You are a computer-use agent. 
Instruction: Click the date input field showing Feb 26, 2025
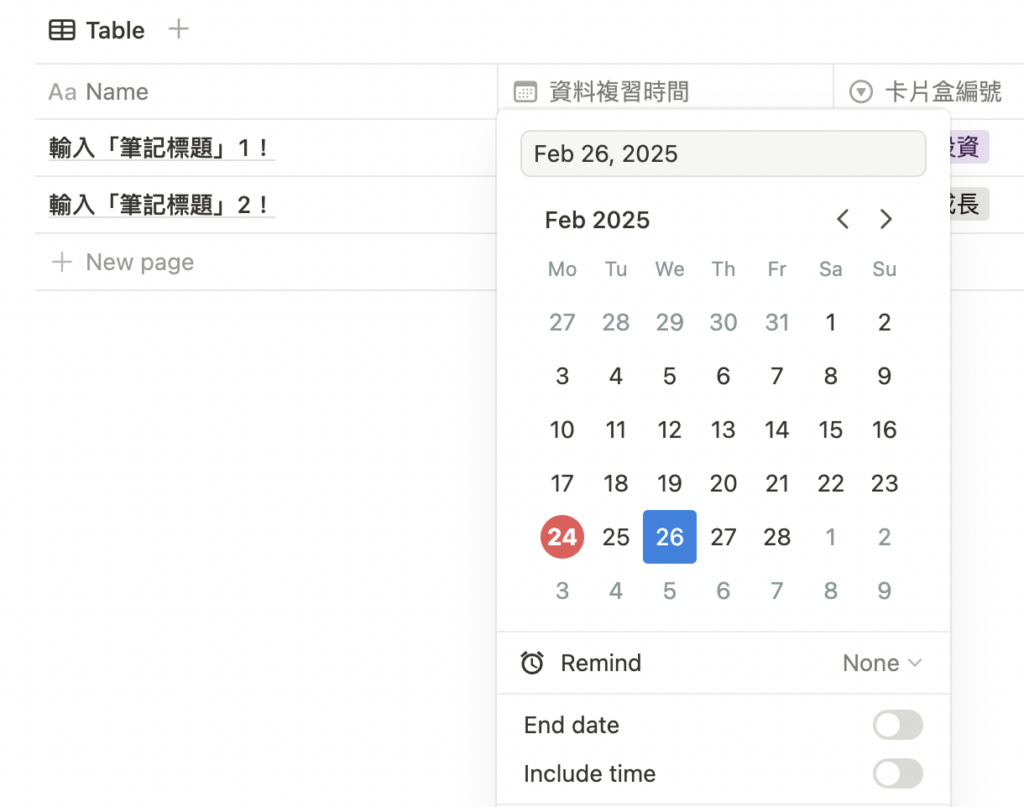click(x=722, y=154)
